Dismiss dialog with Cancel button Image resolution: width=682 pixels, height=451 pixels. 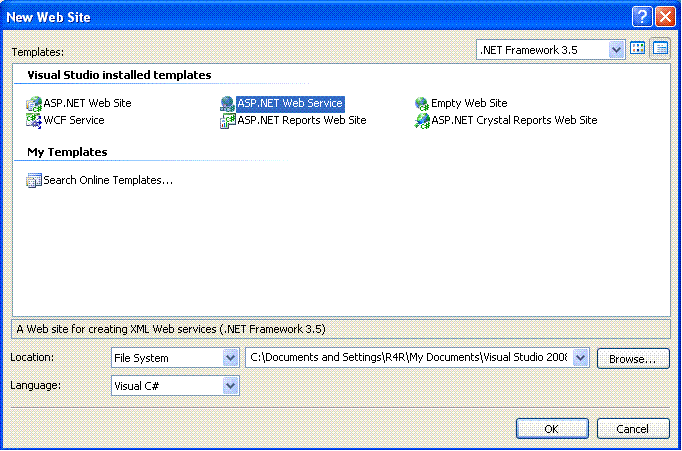point(633,429)
